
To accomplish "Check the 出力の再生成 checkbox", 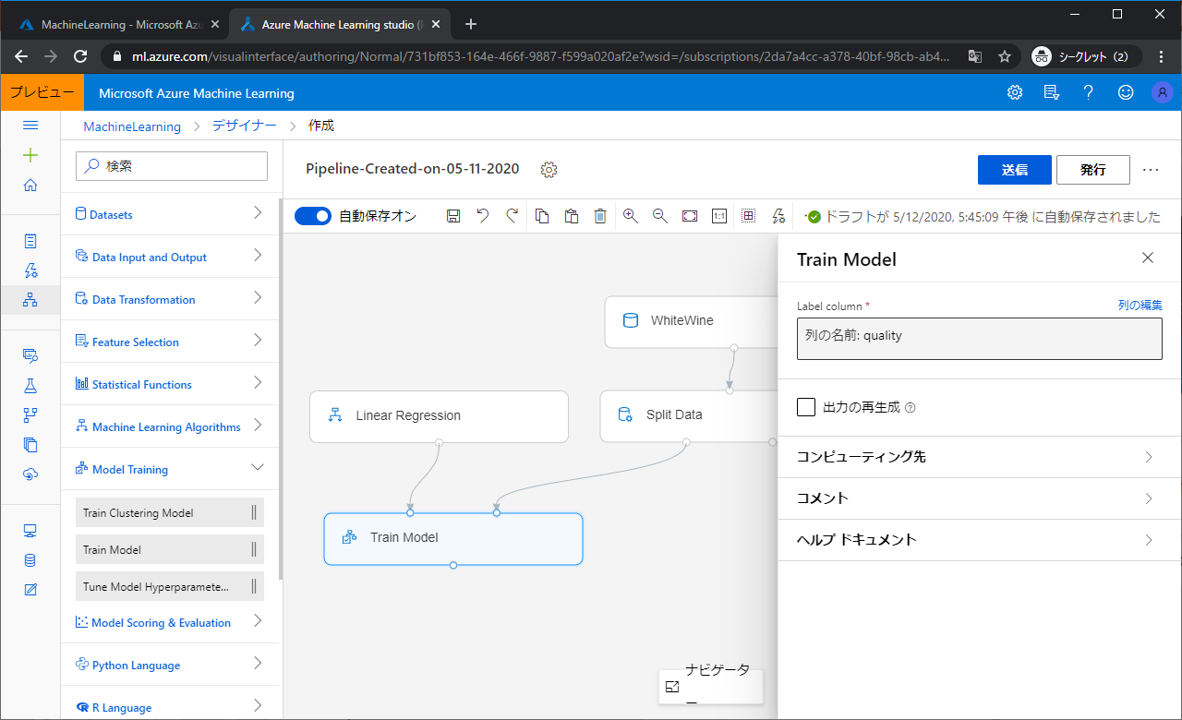I will [806, 407].
